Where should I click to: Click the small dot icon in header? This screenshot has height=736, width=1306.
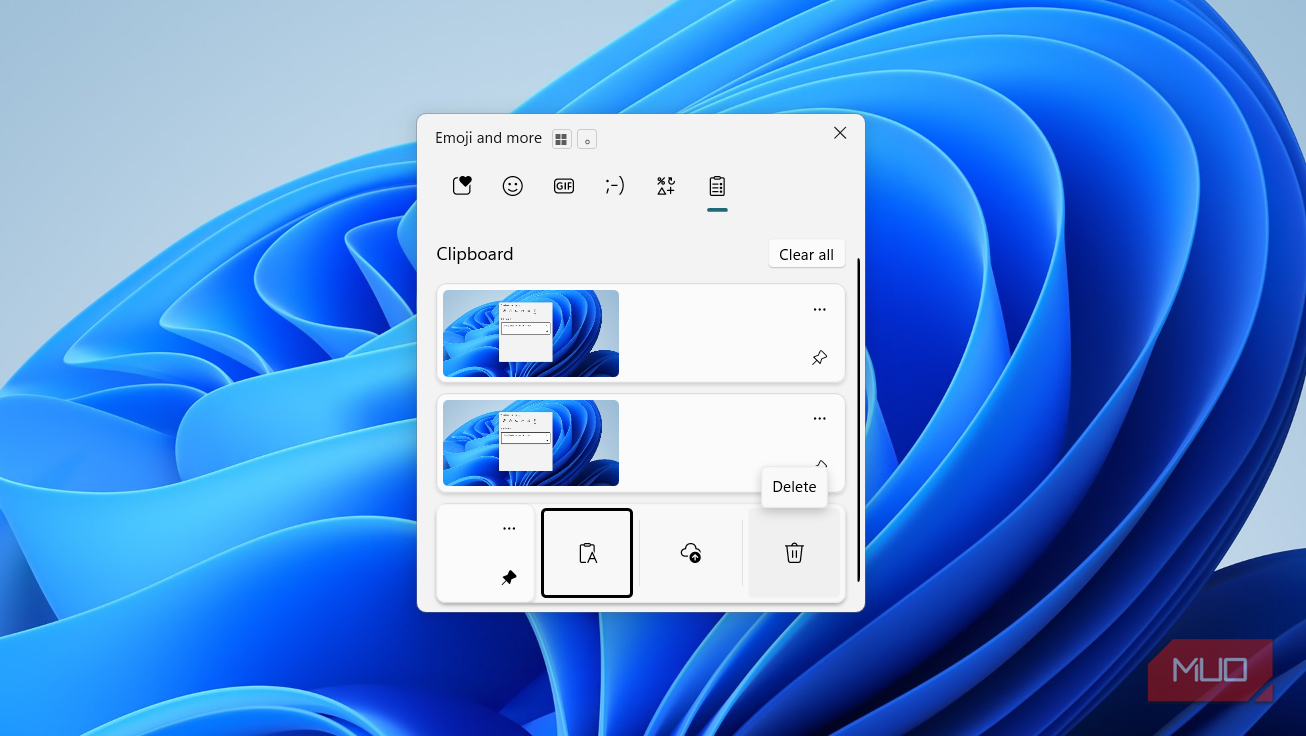click(587, 139)
